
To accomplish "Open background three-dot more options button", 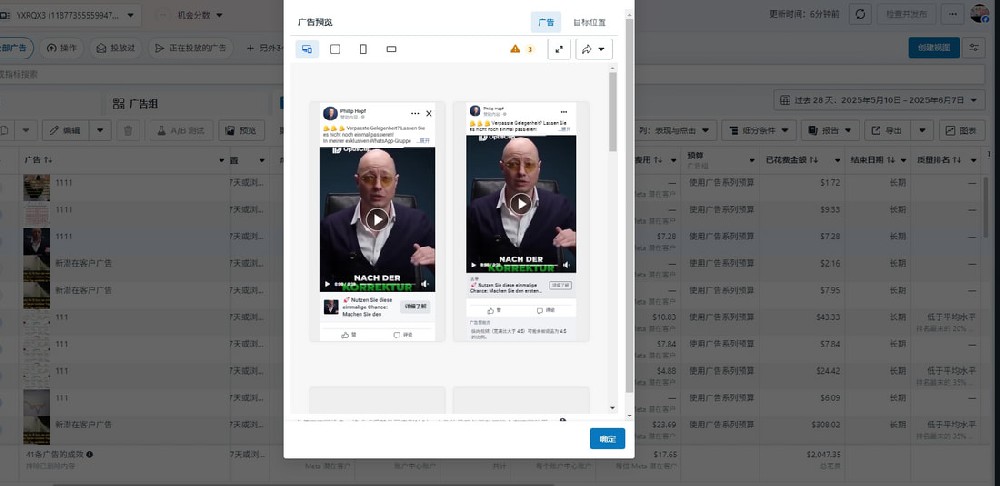I will [953, 14].
